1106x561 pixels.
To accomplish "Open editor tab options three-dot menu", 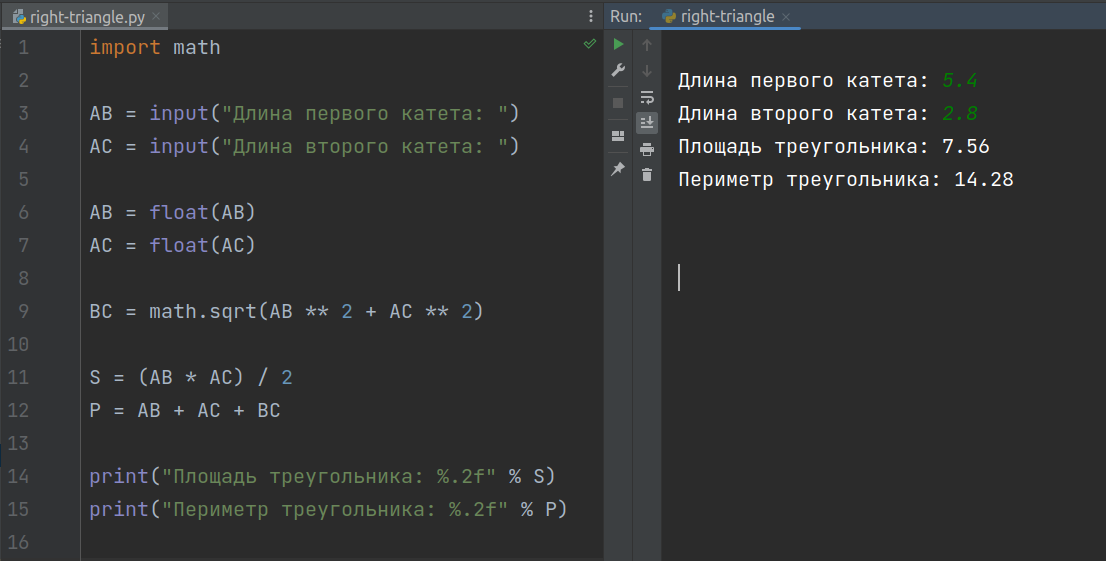I will [x=591, y=16].
